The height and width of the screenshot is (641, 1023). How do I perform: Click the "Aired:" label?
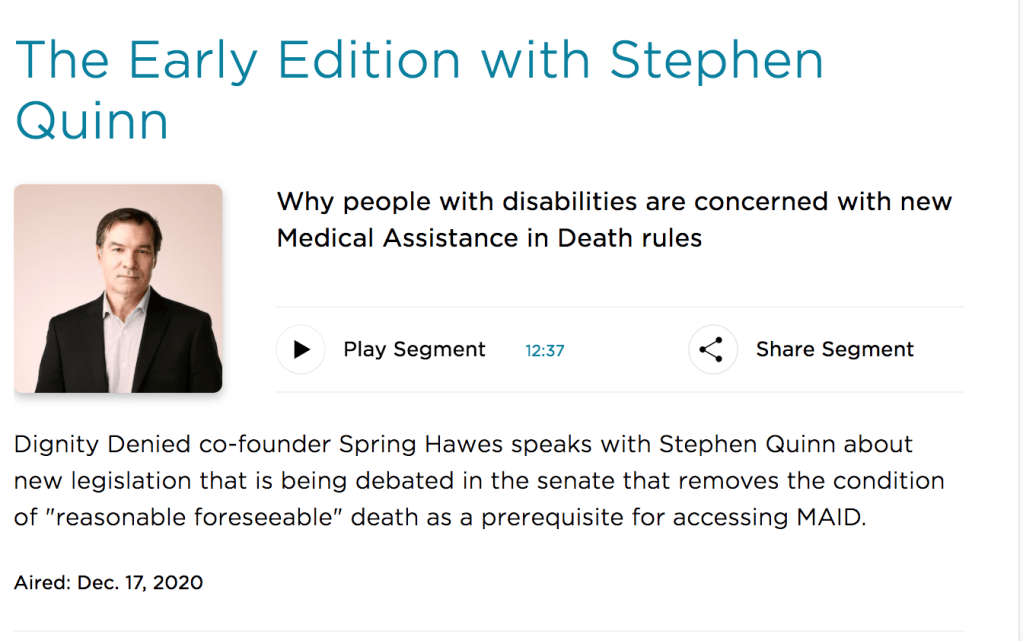click(41, 582)
